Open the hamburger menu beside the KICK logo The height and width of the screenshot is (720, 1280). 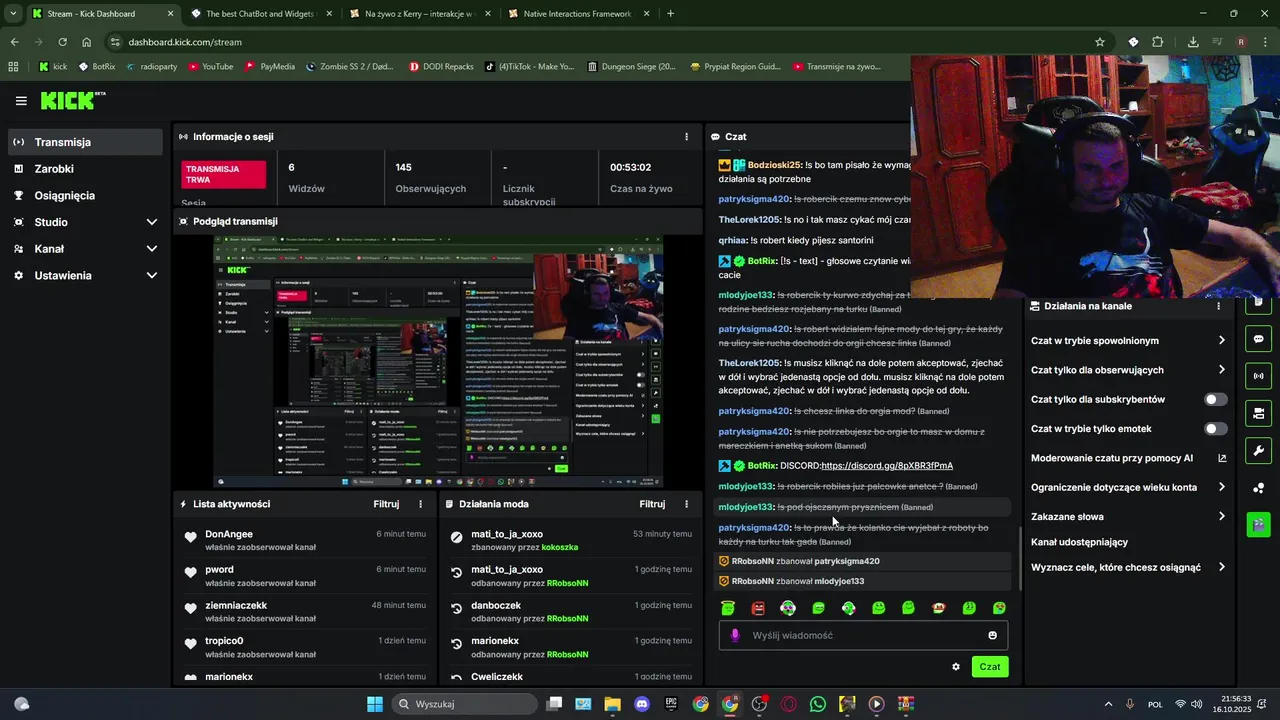(21, 101)
